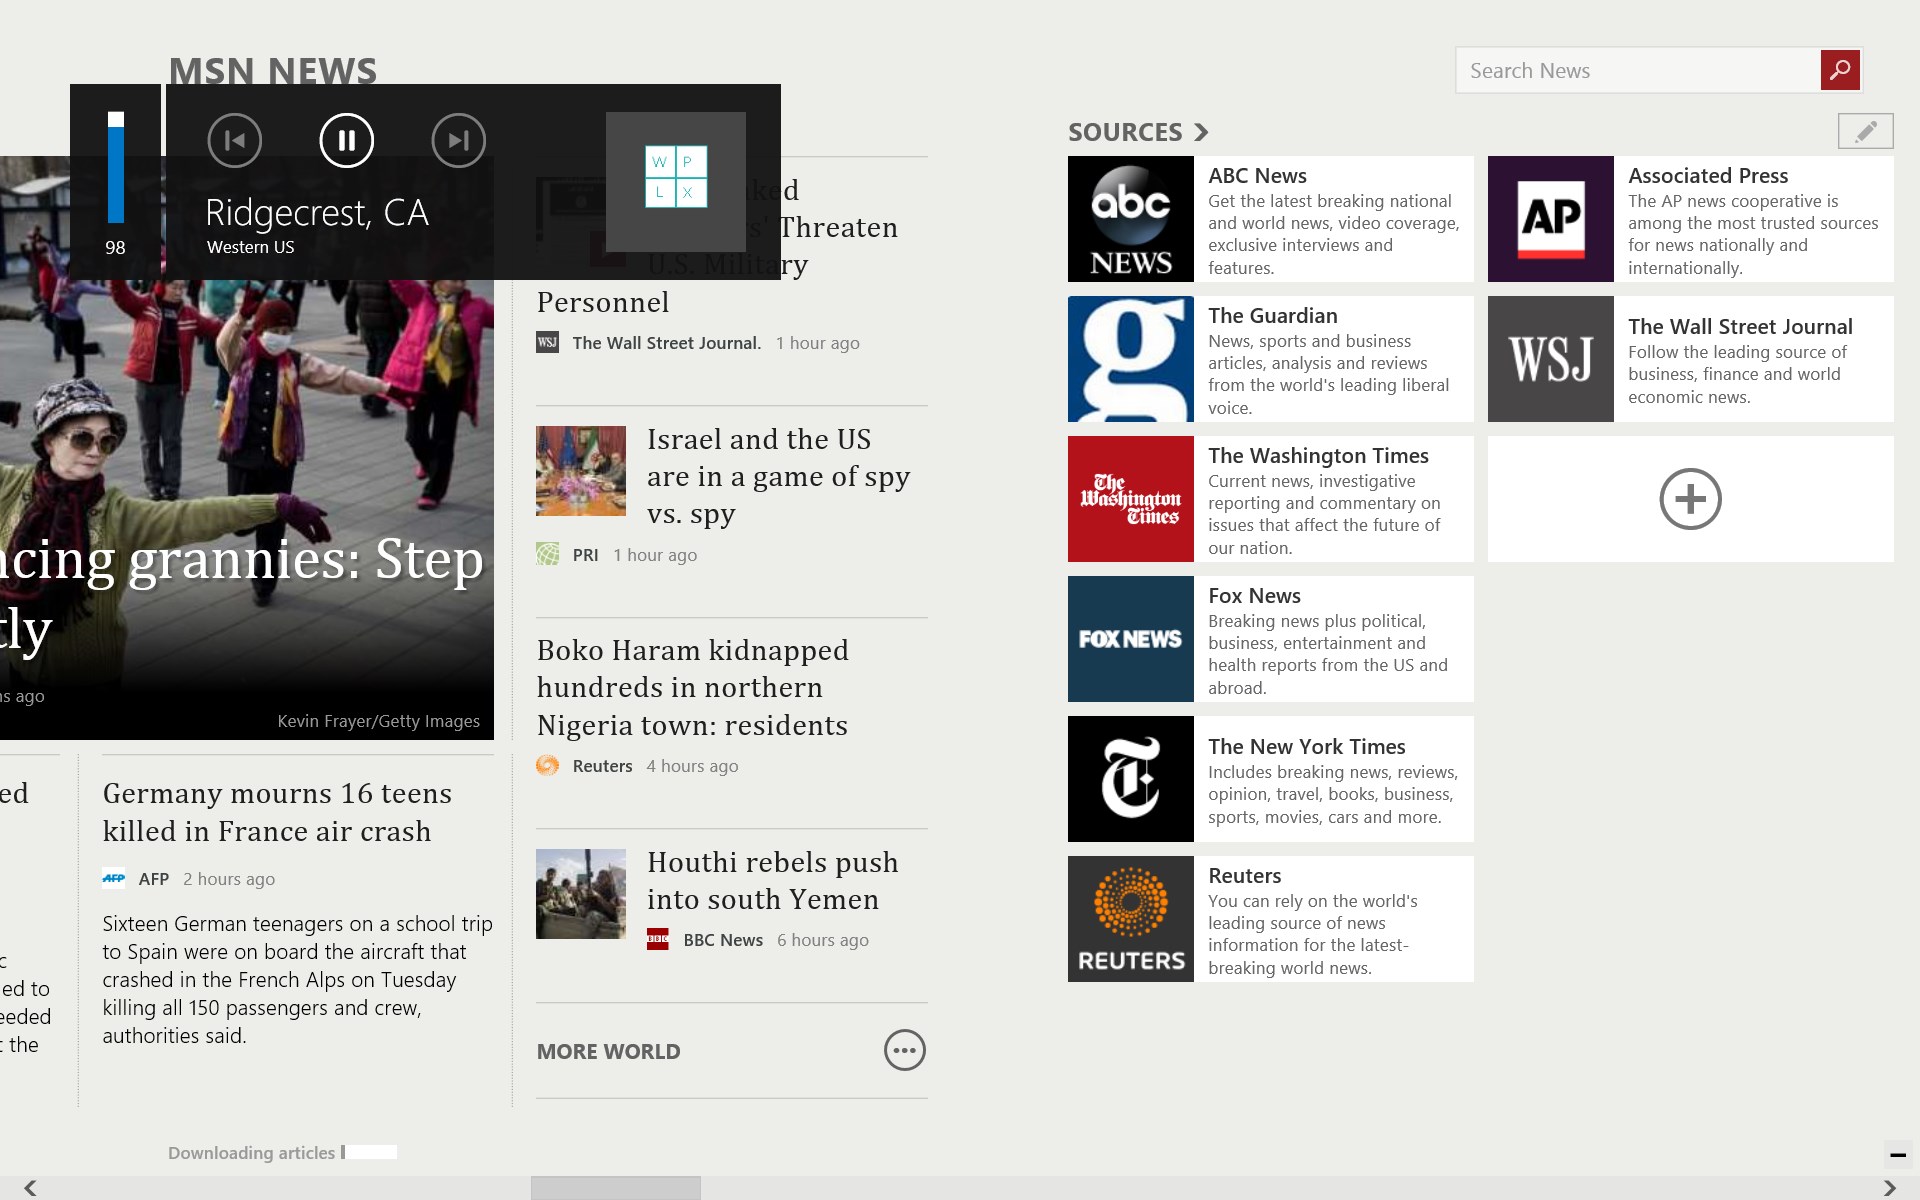The height and width of the screenshot is (1200, 1920).
Task: Pause the media playback
Action: pos(346,141)
